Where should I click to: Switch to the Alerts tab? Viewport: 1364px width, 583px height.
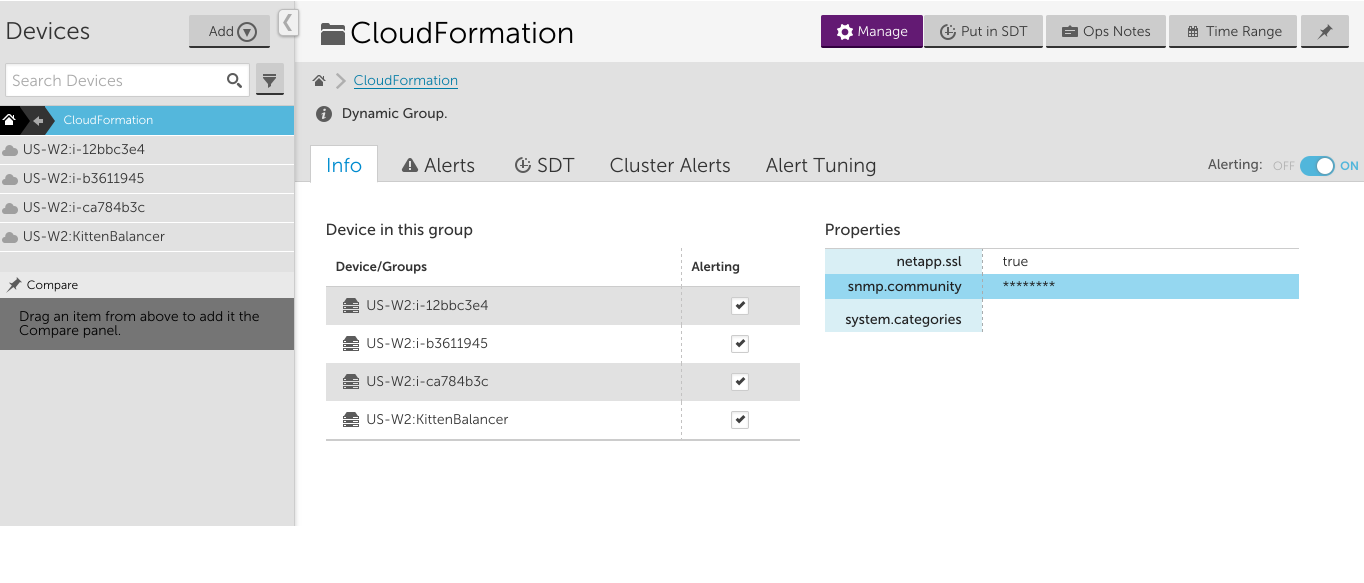[x=439, y=165]
